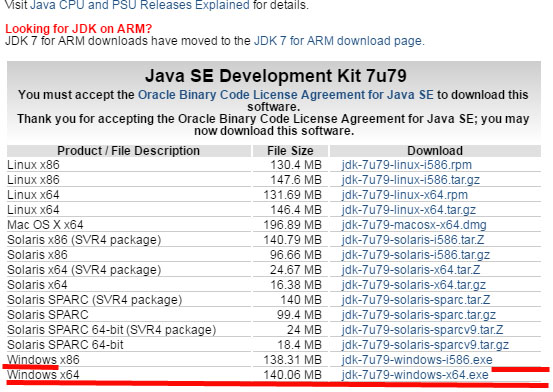The image size is (553, 392).
Task: Click the 16.38 MB file size
Action: tap(296, 285)
